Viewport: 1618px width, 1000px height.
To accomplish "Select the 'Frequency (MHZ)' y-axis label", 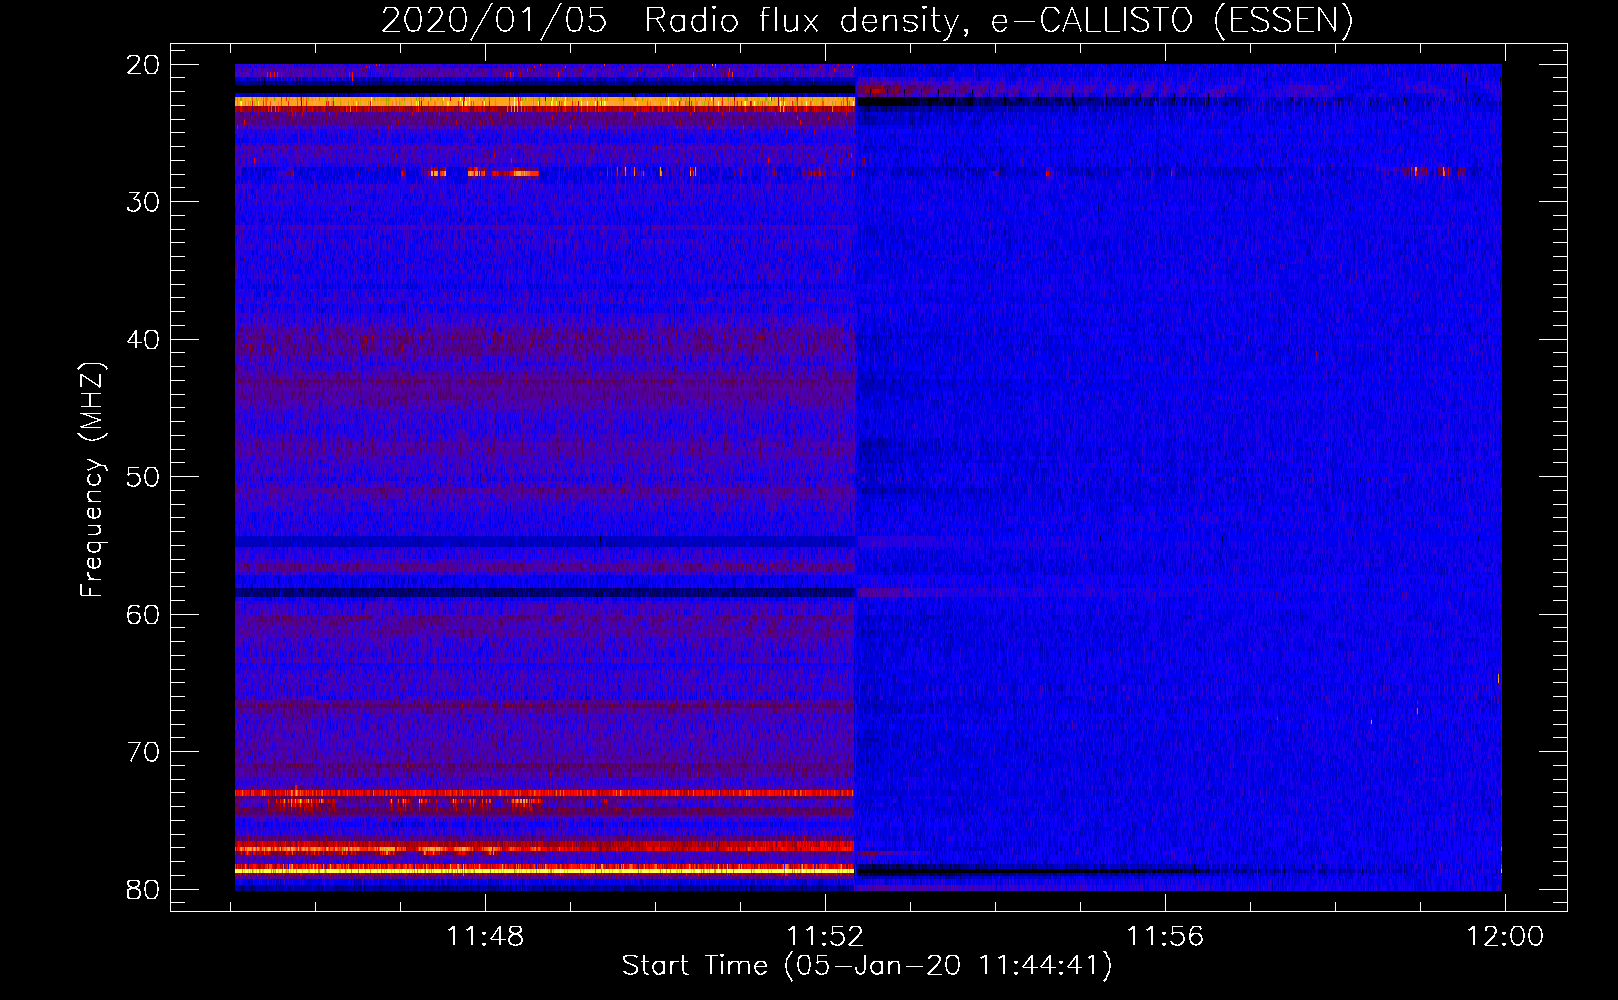I will [92, 480].
